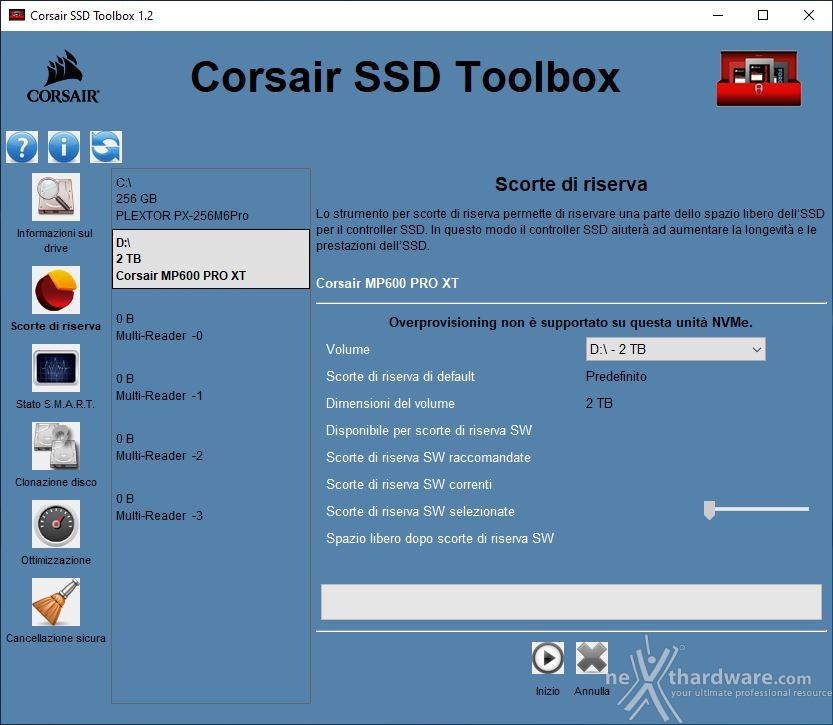Click the 'Corsair MP600 PRO XT' heading in right panel
Image resolution: width=833 pixels, height=725 pixels.
387,283
